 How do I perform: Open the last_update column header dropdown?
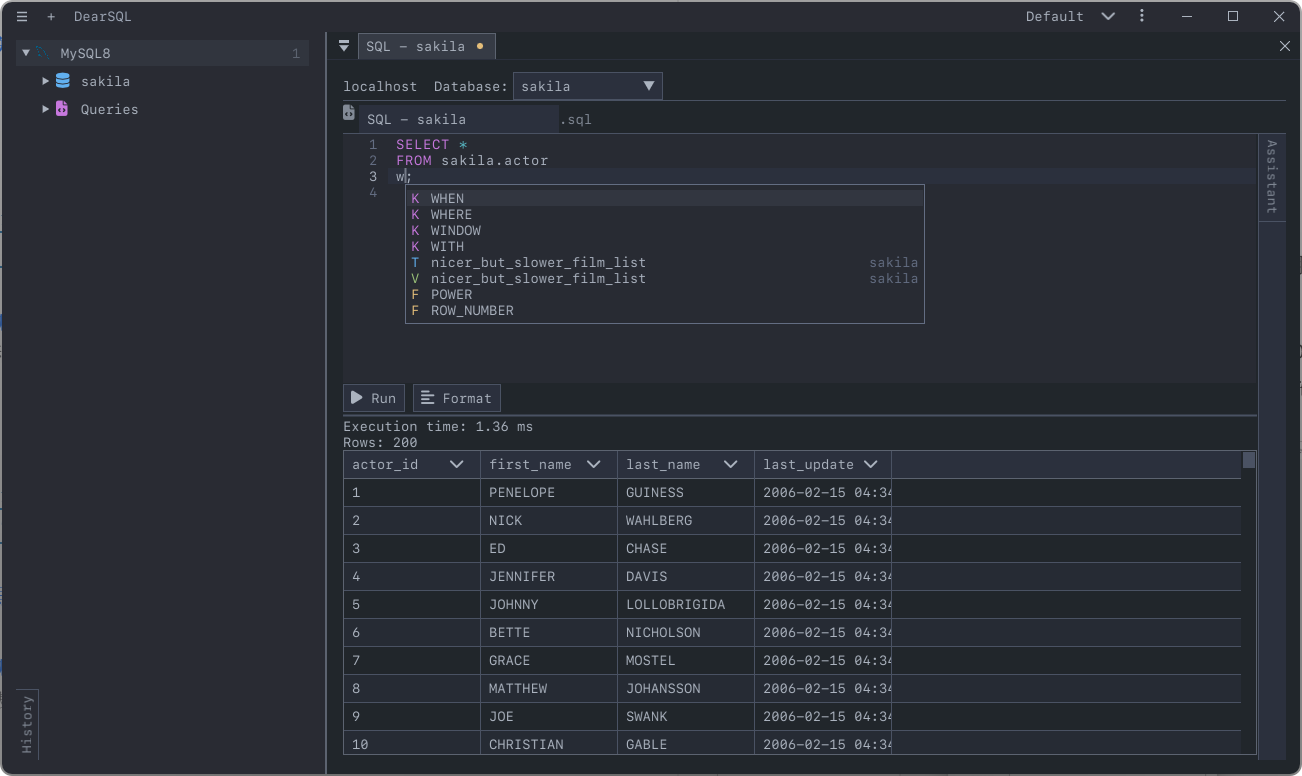point(871,464)
